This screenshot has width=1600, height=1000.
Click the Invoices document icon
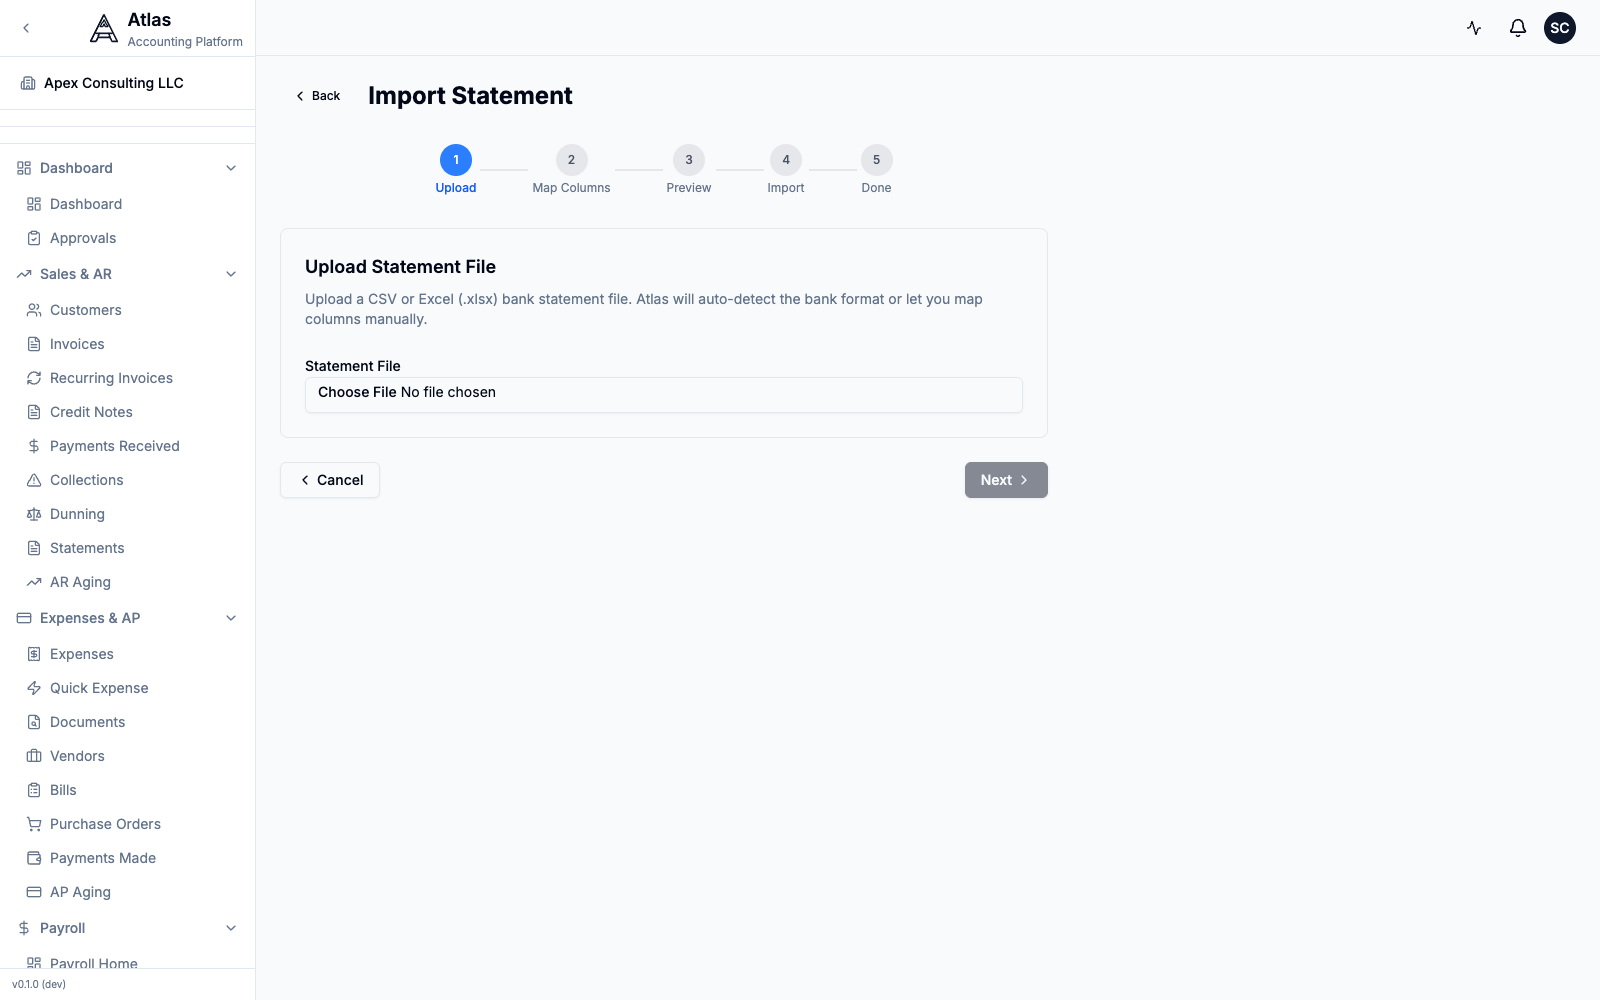[x=34, y=344]
